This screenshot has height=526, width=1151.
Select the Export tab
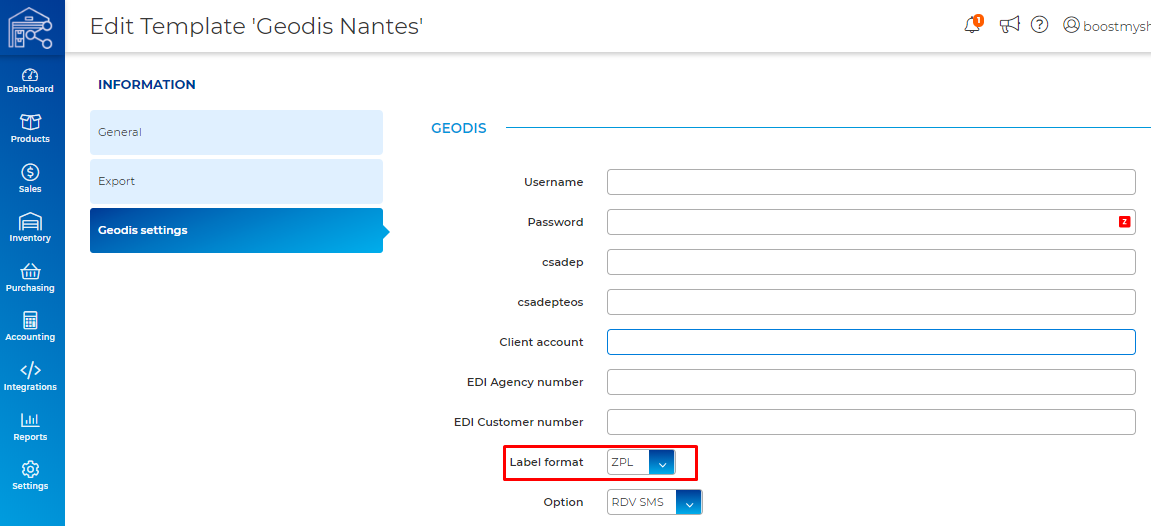(x=236, y=181)
